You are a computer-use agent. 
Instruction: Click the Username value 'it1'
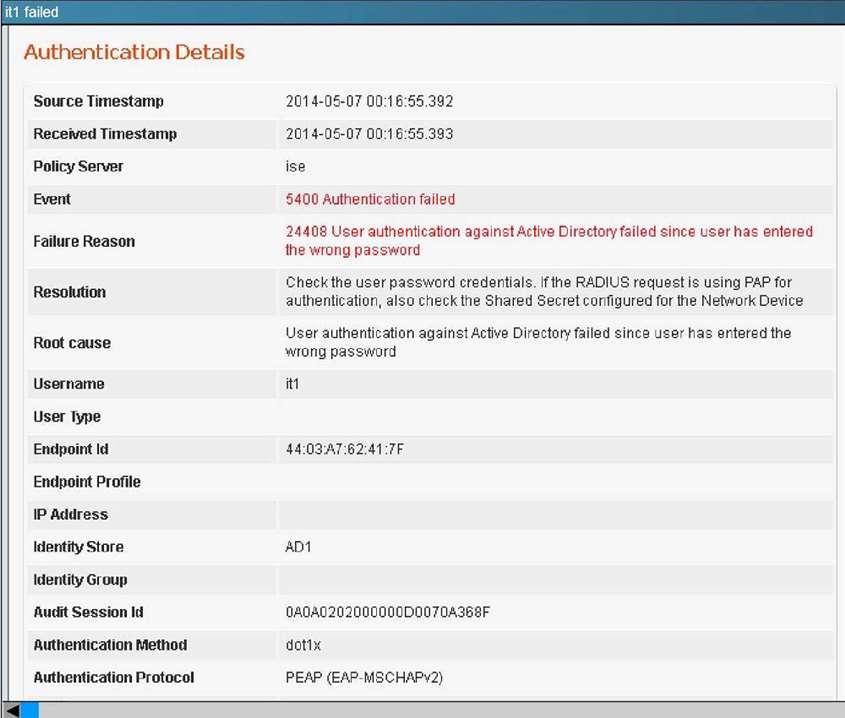tap(293, 384)
